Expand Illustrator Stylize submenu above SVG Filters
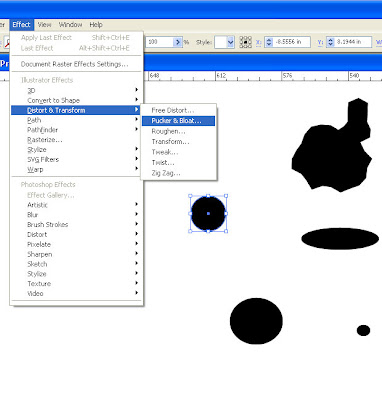 (x=76, y=149)
